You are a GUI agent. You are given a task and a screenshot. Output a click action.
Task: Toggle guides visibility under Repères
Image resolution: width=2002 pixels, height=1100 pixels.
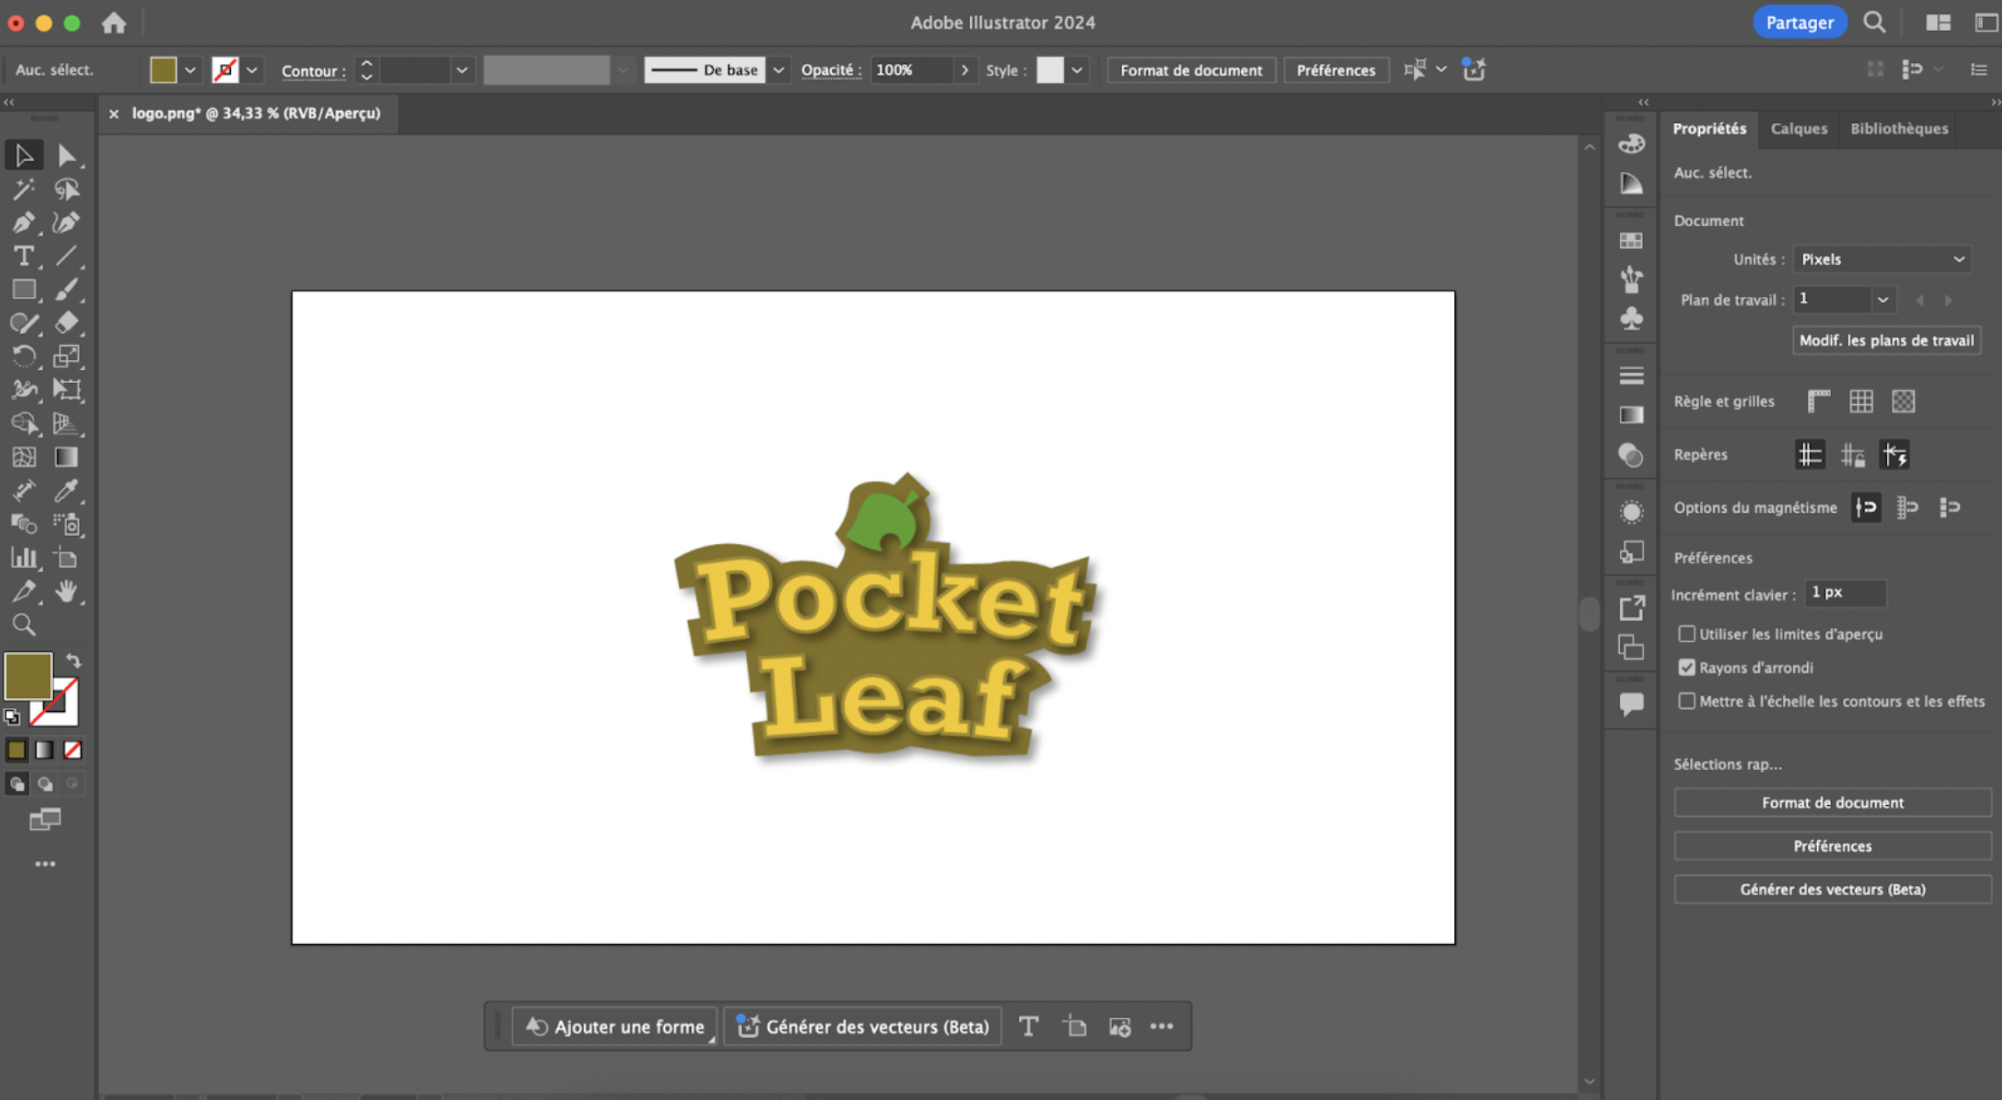click(x=1810, y=455)
